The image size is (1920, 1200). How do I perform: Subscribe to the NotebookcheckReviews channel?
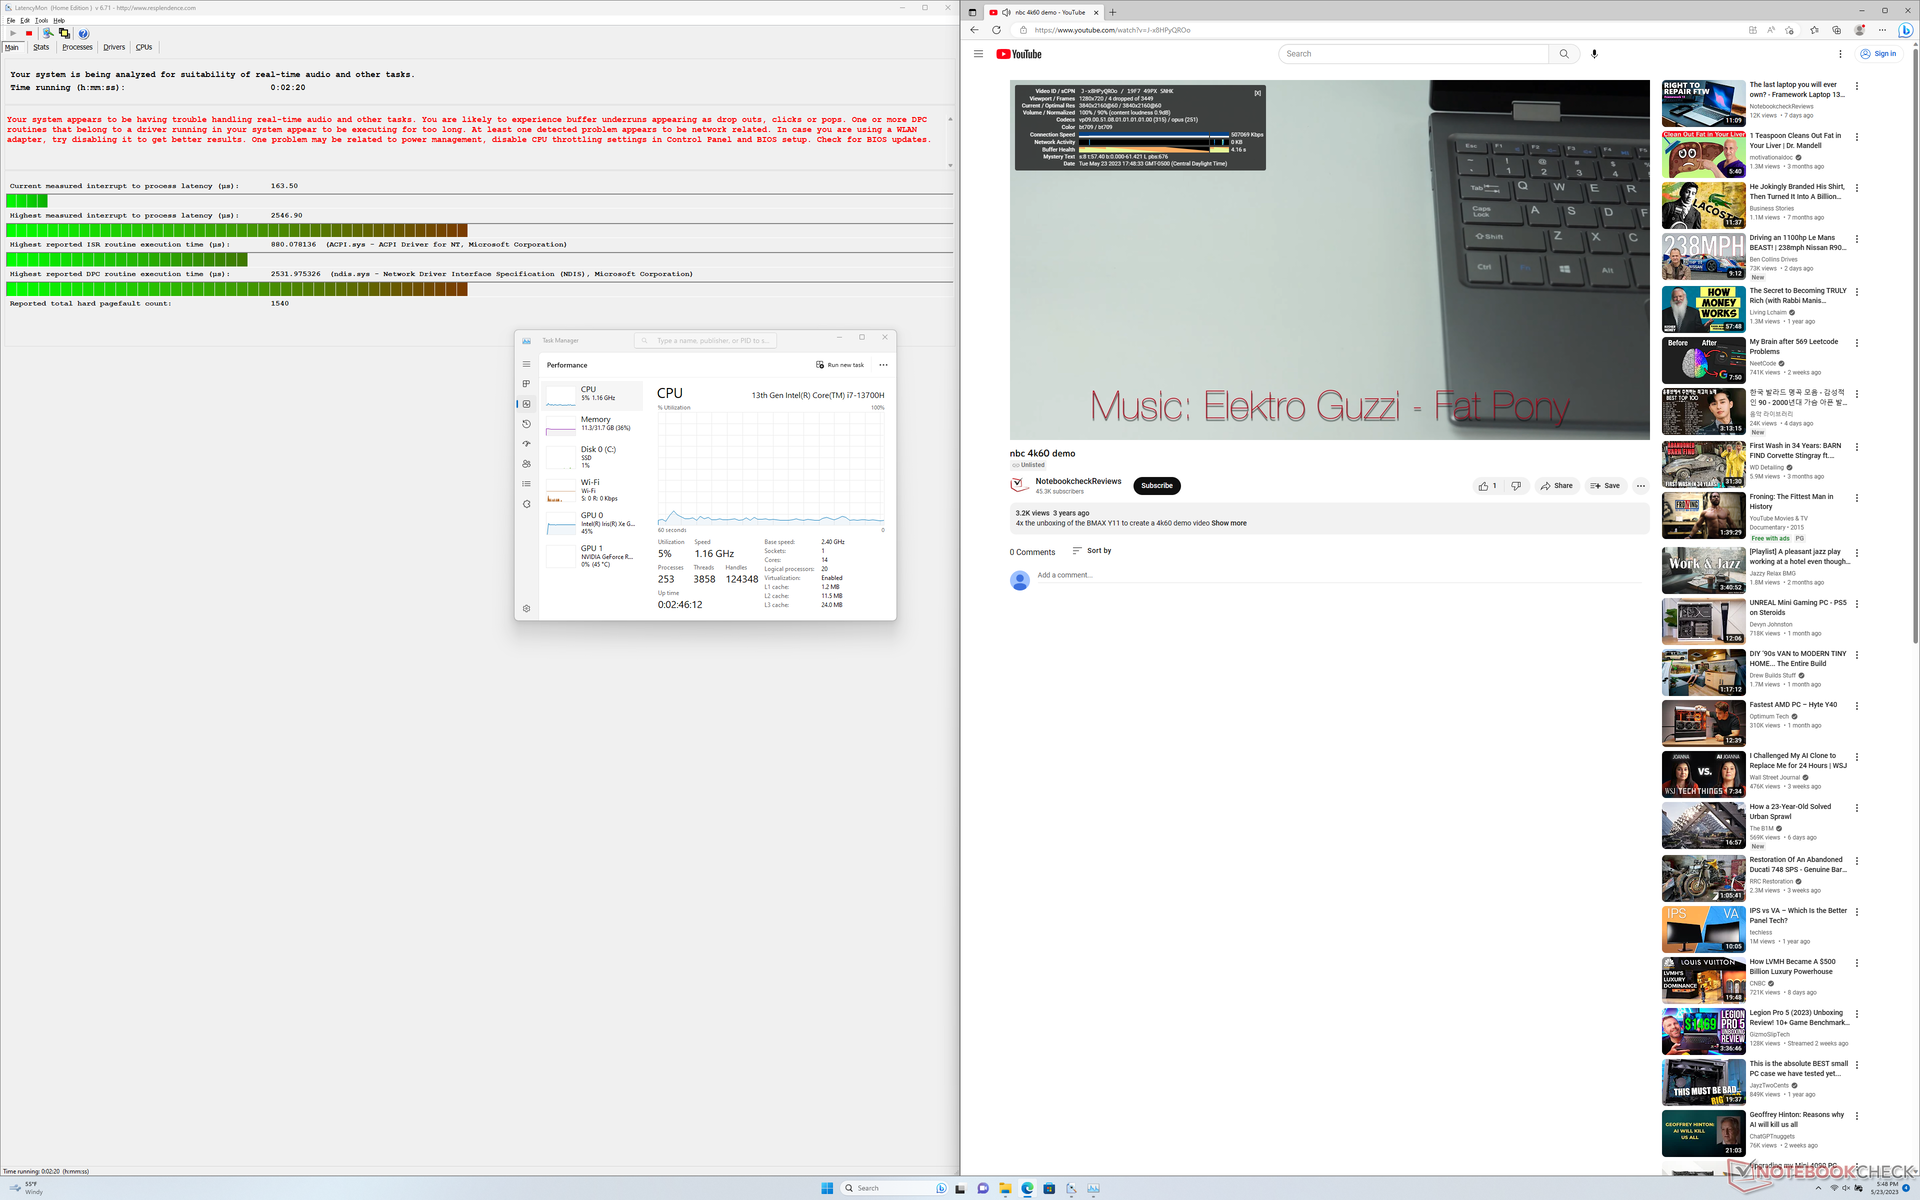tap(1156, 486)
